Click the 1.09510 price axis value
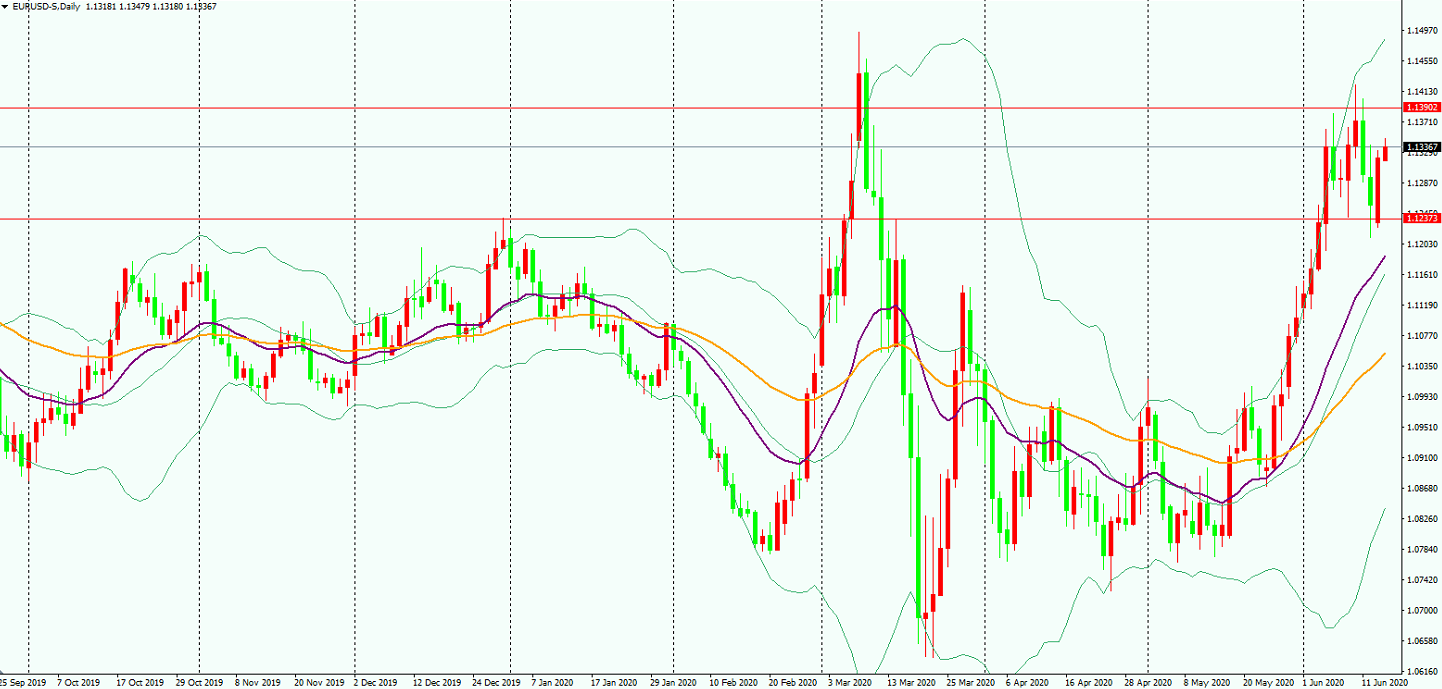1442x689 pixels. point(1422,427)
